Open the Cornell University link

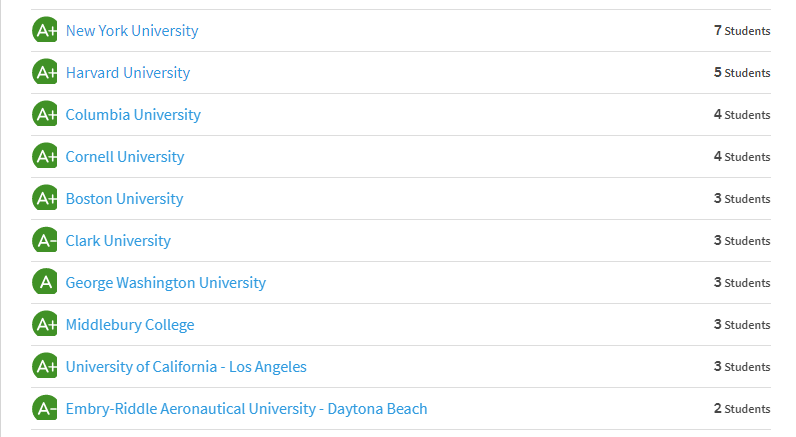[x=125, y=157]
